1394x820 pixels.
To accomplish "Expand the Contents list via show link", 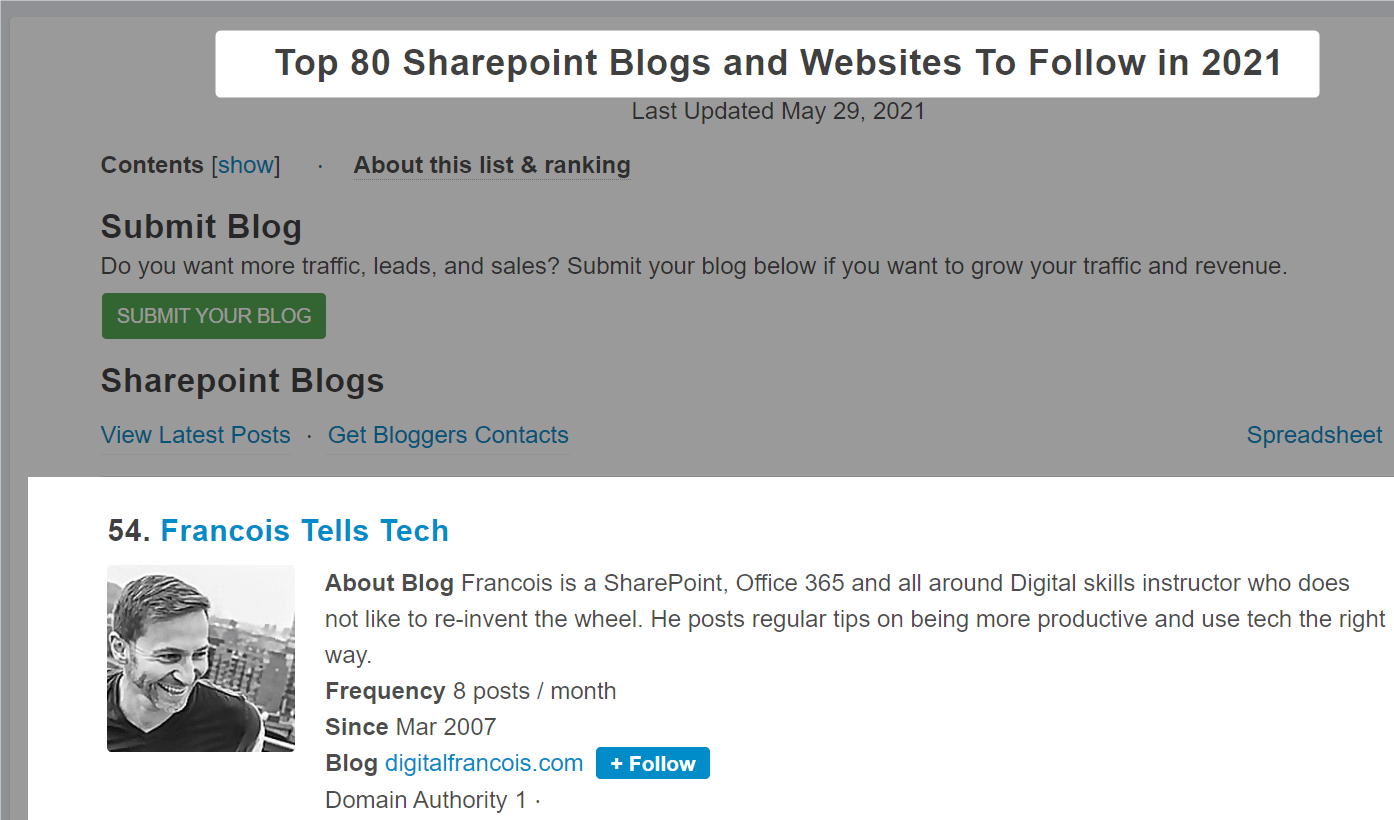I will 245,166.
